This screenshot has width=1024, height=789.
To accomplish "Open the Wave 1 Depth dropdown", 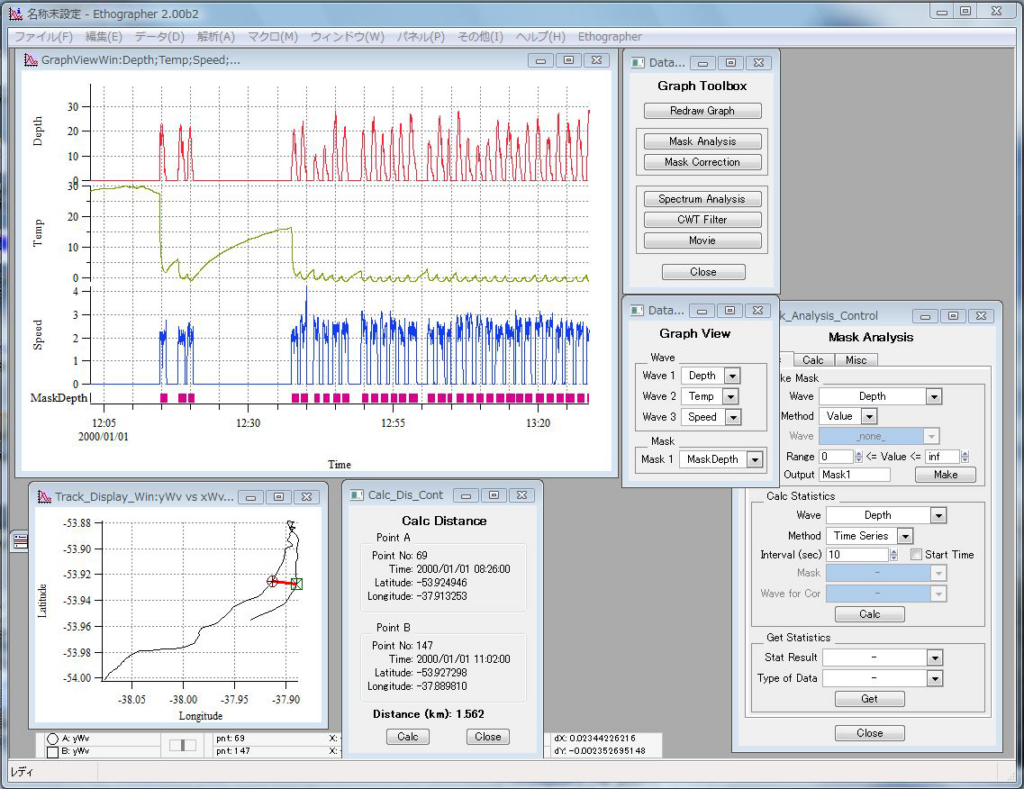I will 732,376.
